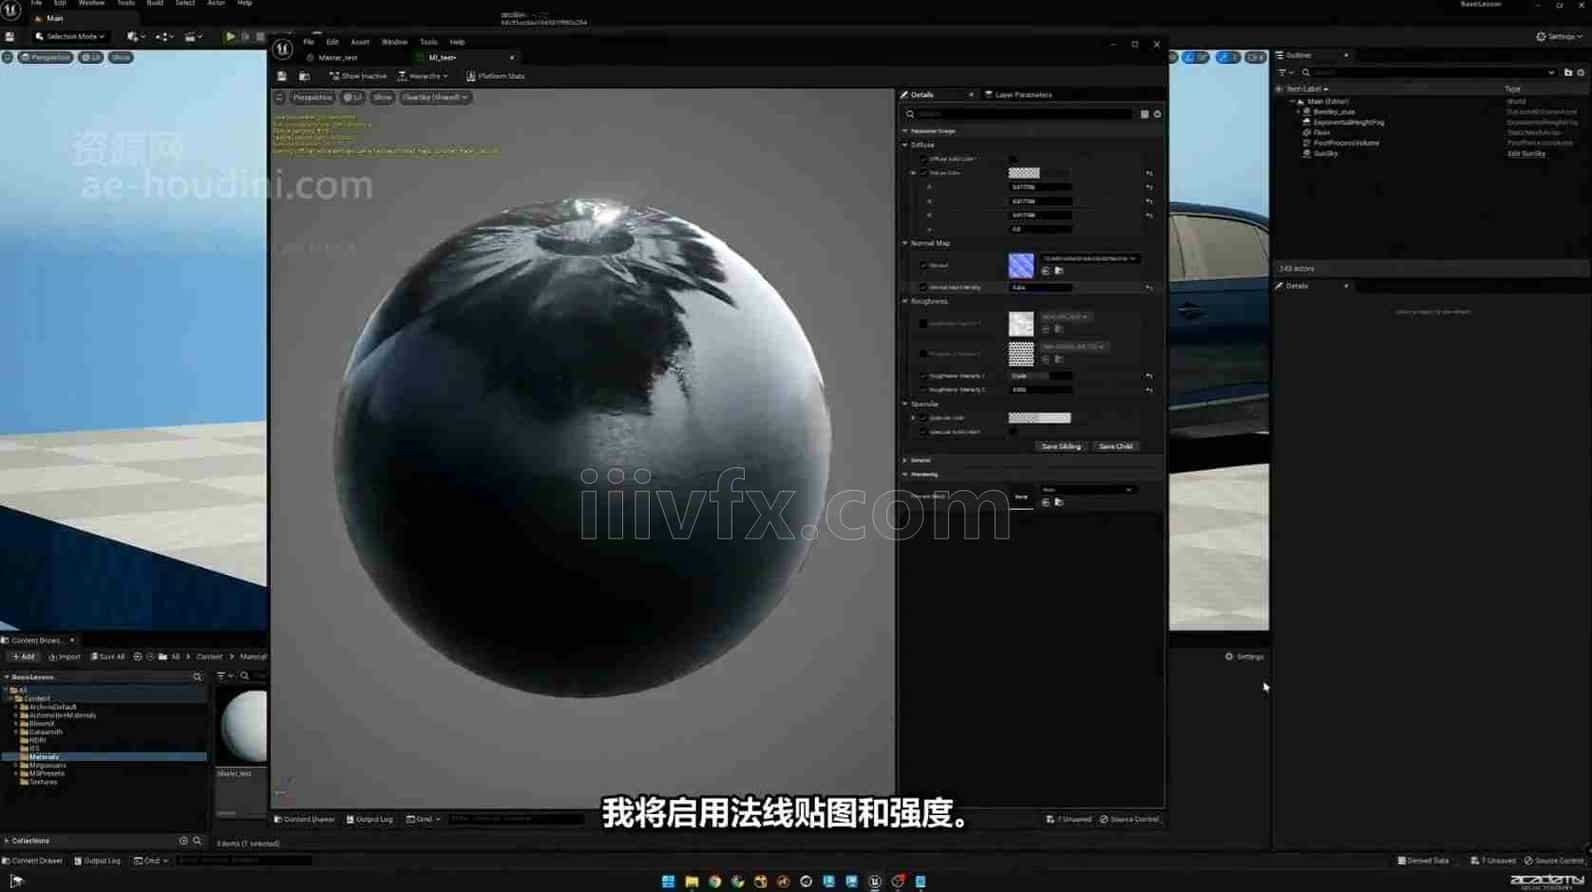Image resolution: width=1592 pixels, height=892 pixels.
Task: Select ExponentialHeightFog in the Outliner
Action: coord(1348,122)
